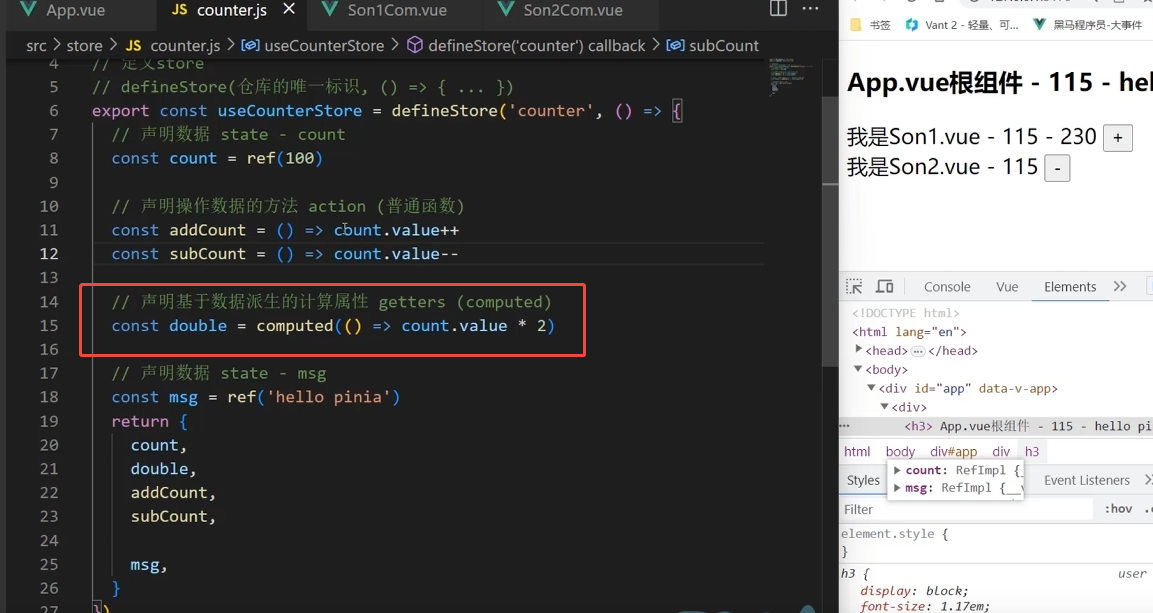Click the minus button beside Son2.vue
The height and width of the screenshot is (613, 1153).
(1057, 168)
